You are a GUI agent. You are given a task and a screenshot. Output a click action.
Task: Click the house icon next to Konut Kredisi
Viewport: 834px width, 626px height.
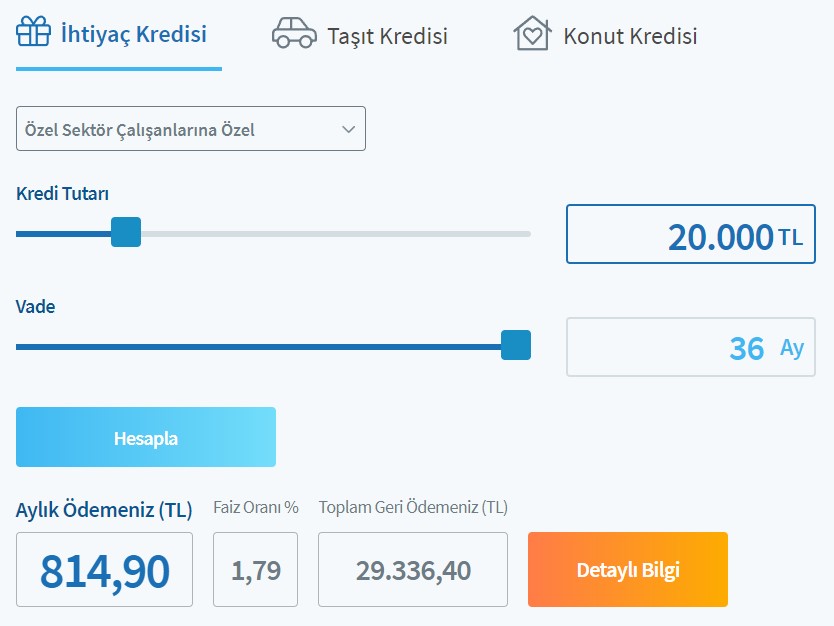[x=534, y=32]
